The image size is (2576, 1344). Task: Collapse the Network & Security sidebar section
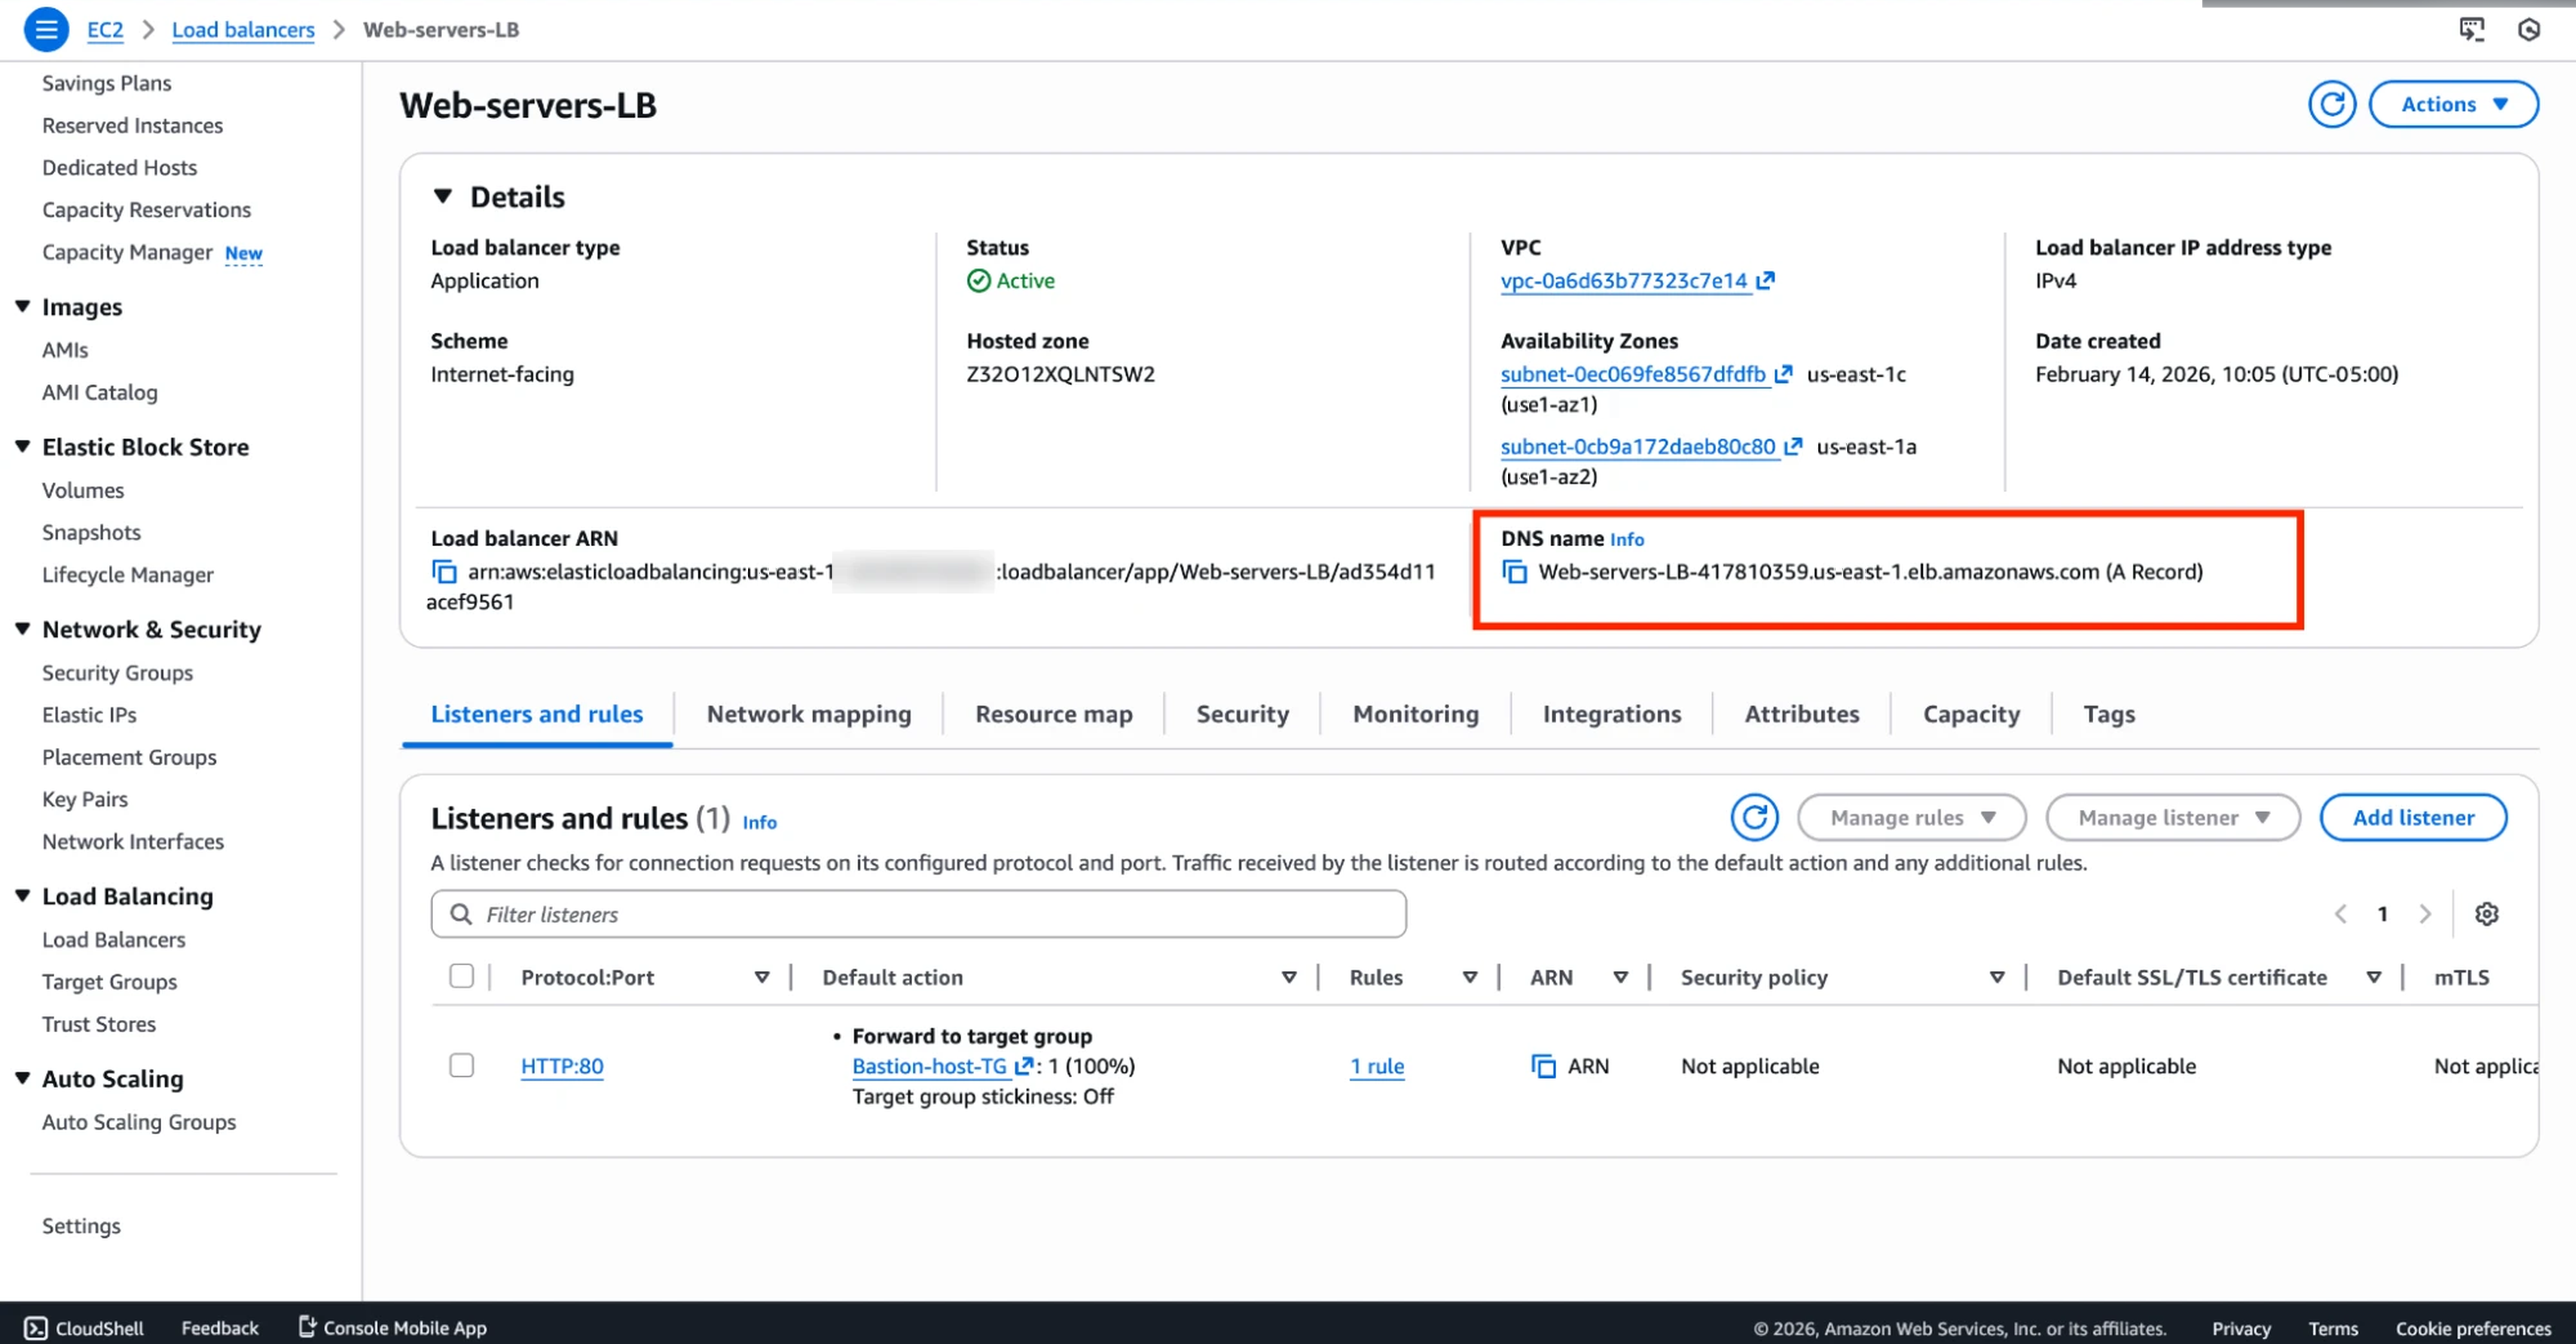[22, 629]
